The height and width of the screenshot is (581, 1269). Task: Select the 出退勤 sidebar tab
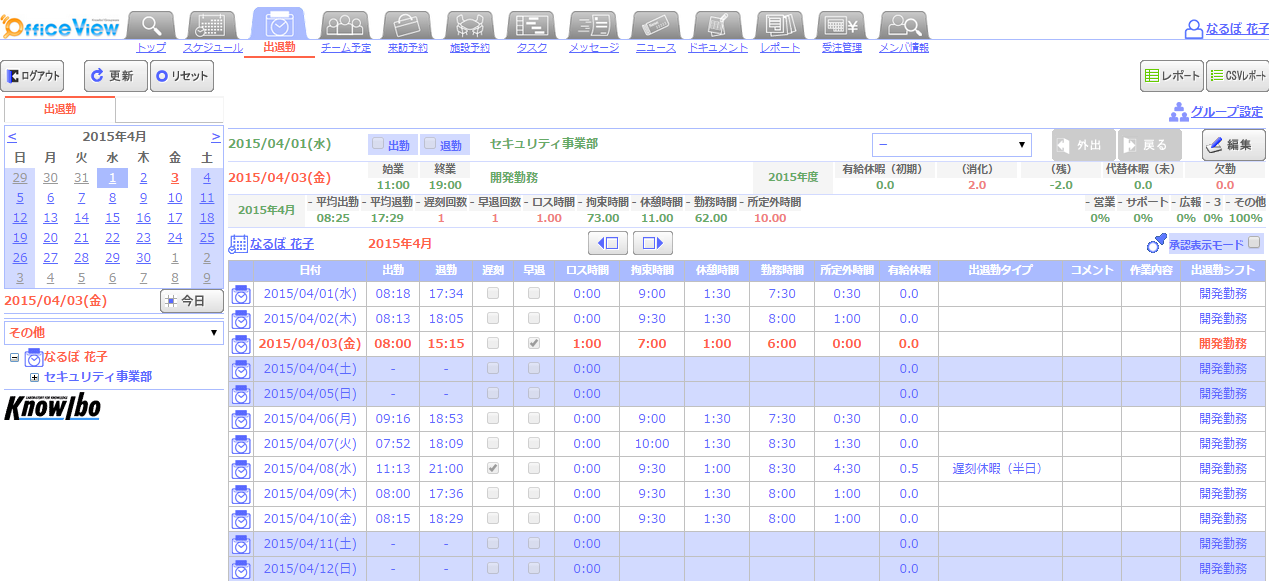pos(60,109)
